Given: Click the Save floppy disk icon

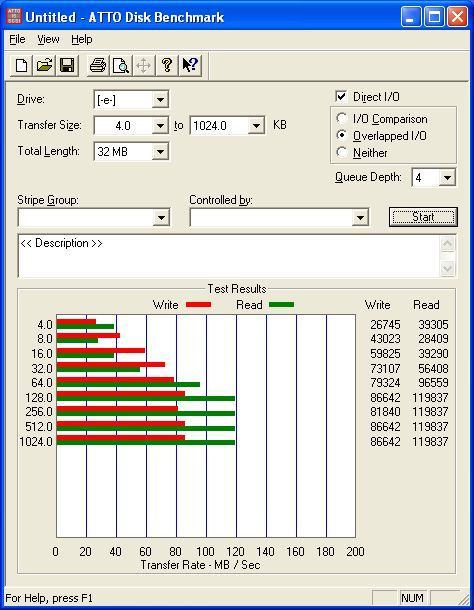Looking at the screenshot, I should pyautogui.click(x=67, y=65).
